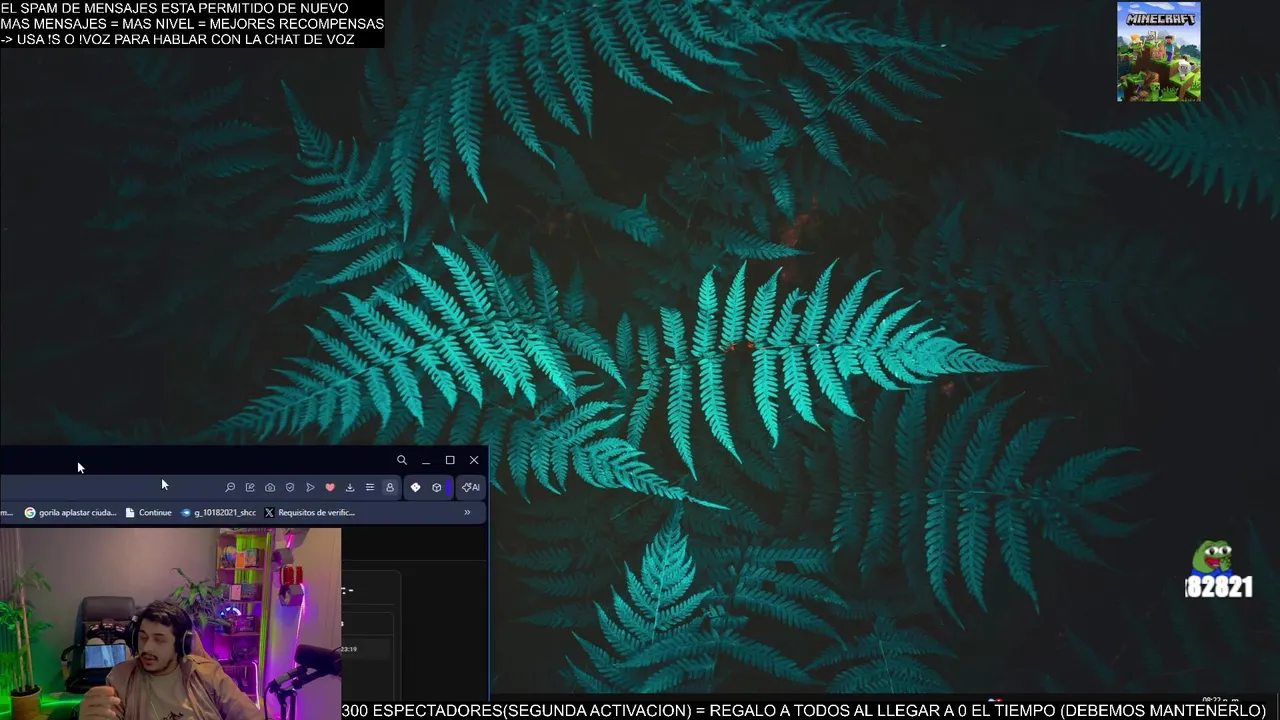Open the profile account icon

click(x=390, y=487)
